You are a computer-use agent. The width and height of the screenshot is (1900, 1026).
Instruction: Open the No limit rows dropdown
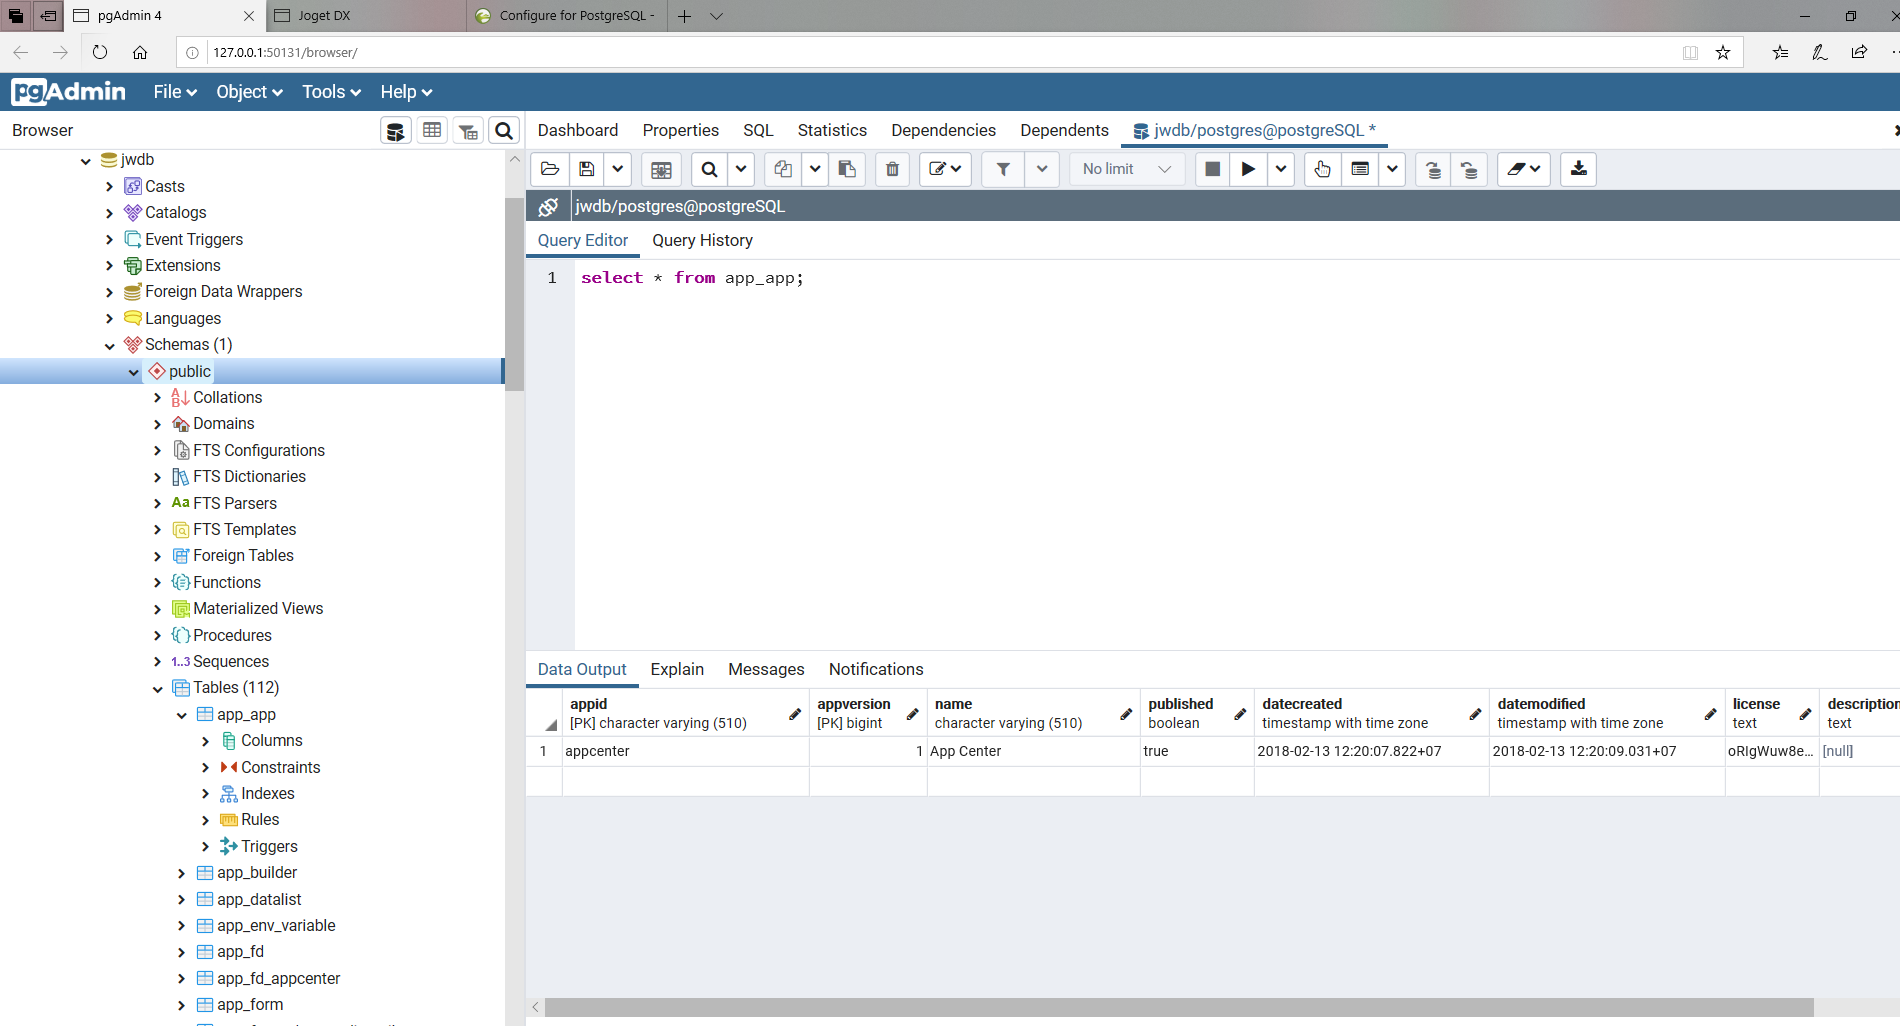point(1126,169)
